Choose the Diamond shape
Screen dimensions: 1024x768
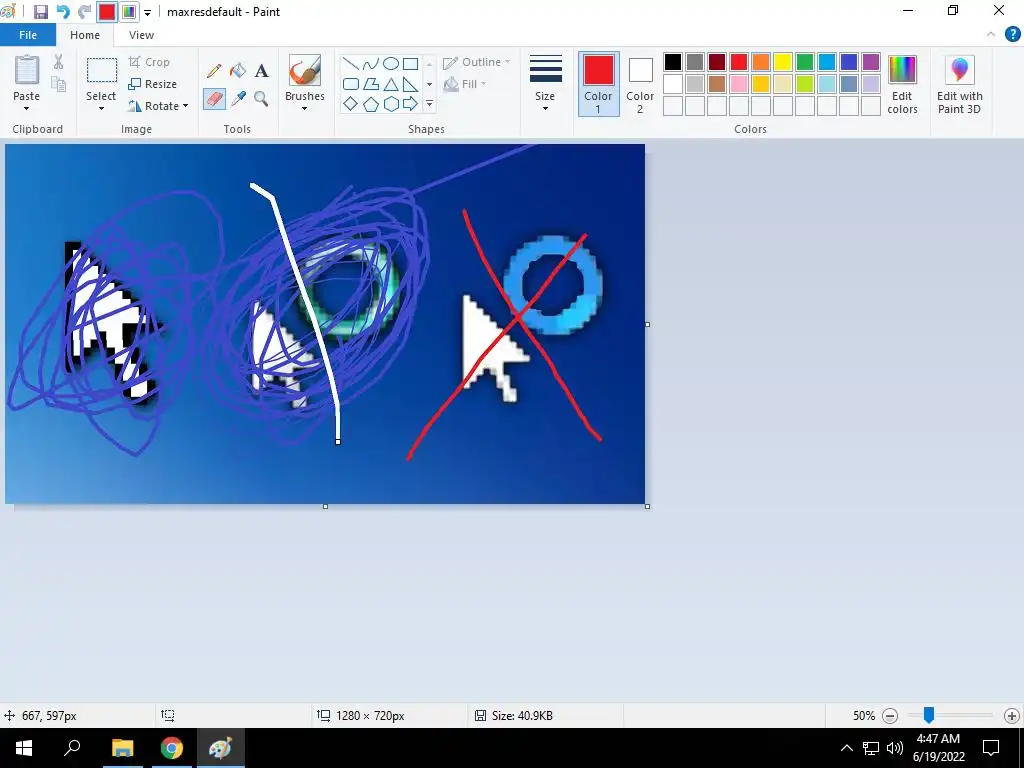pos(351,103)
